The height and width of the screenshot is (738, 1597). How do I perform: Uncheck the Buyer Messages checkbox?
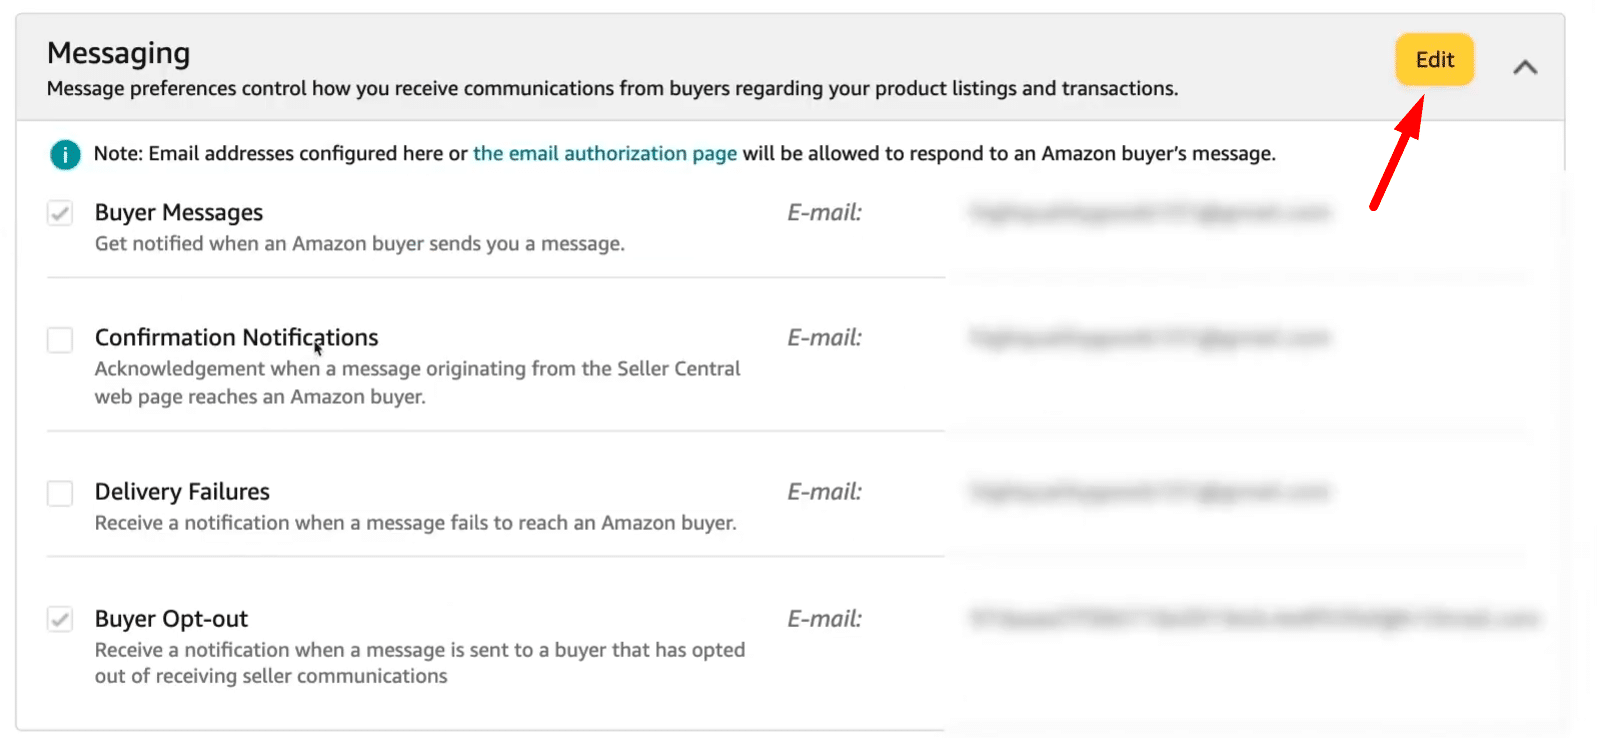[60, 213]
